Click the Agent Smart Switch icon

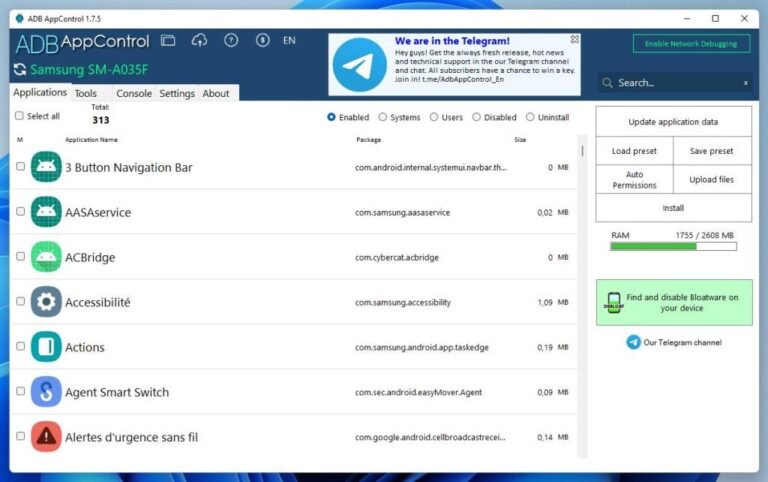46,392
